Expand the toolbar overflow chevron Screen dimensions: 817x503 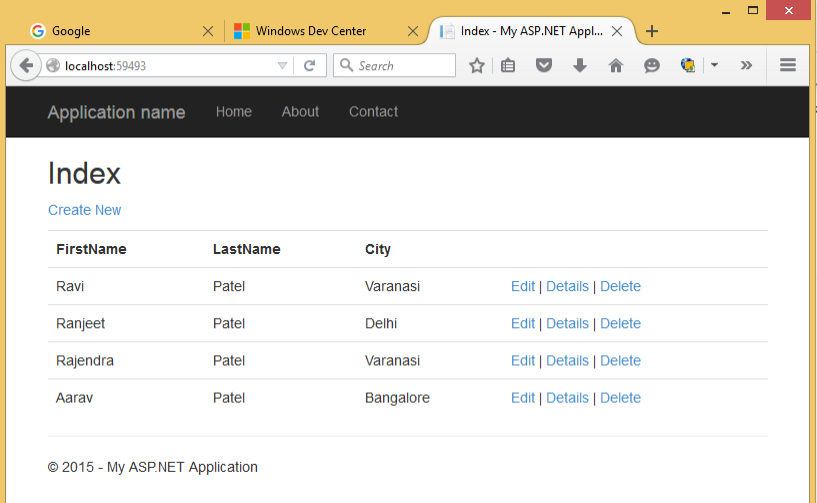point(746,66)
